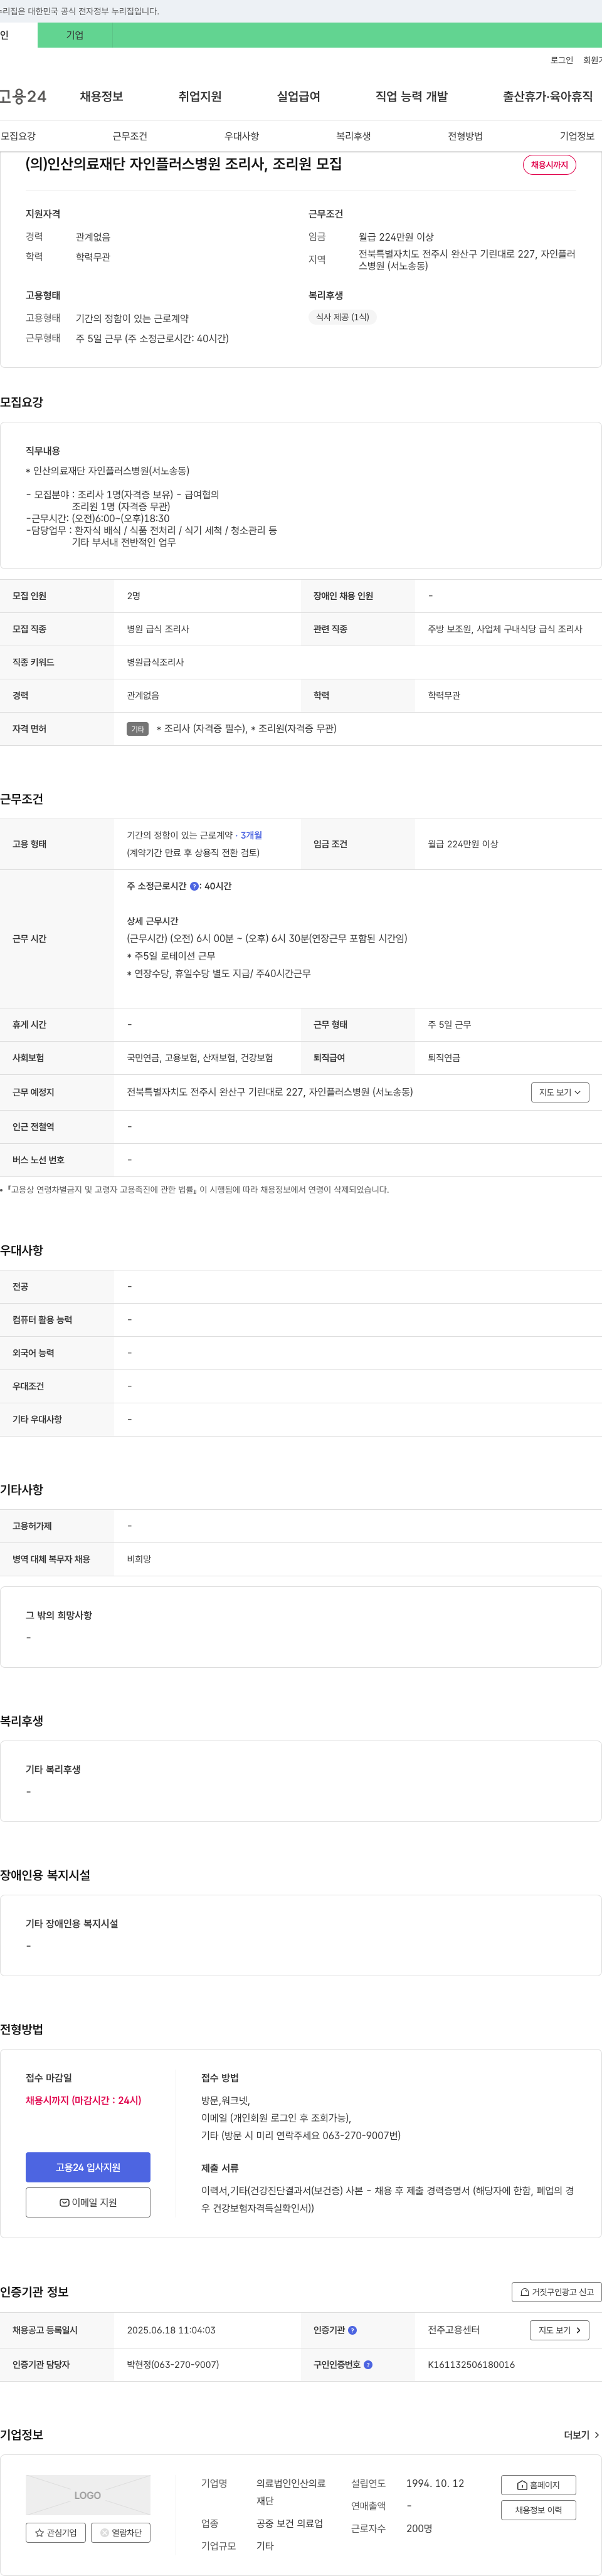
Task: Jump to the 우대사항 section tab
Action: [241, 136]
